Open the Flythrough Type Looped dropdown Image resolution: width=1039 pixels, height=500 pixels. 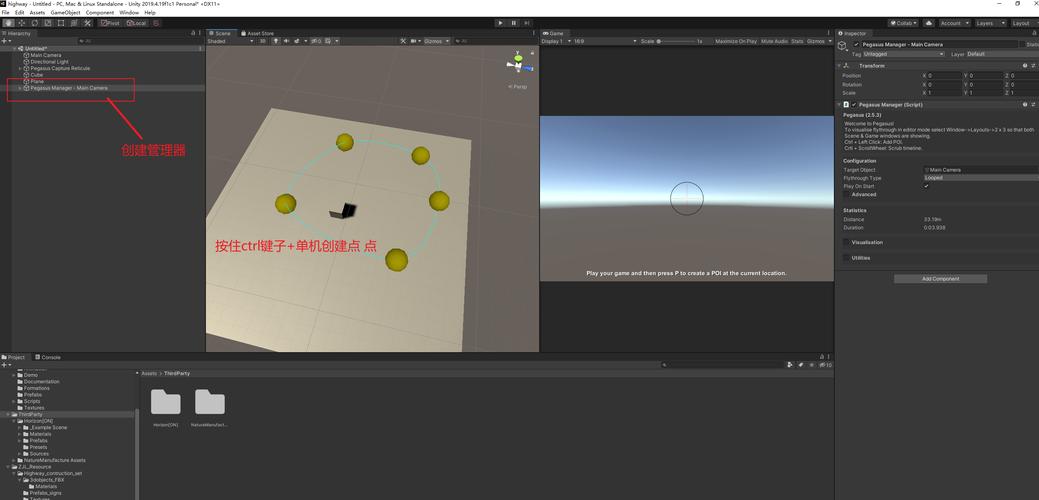pos(981,177)
